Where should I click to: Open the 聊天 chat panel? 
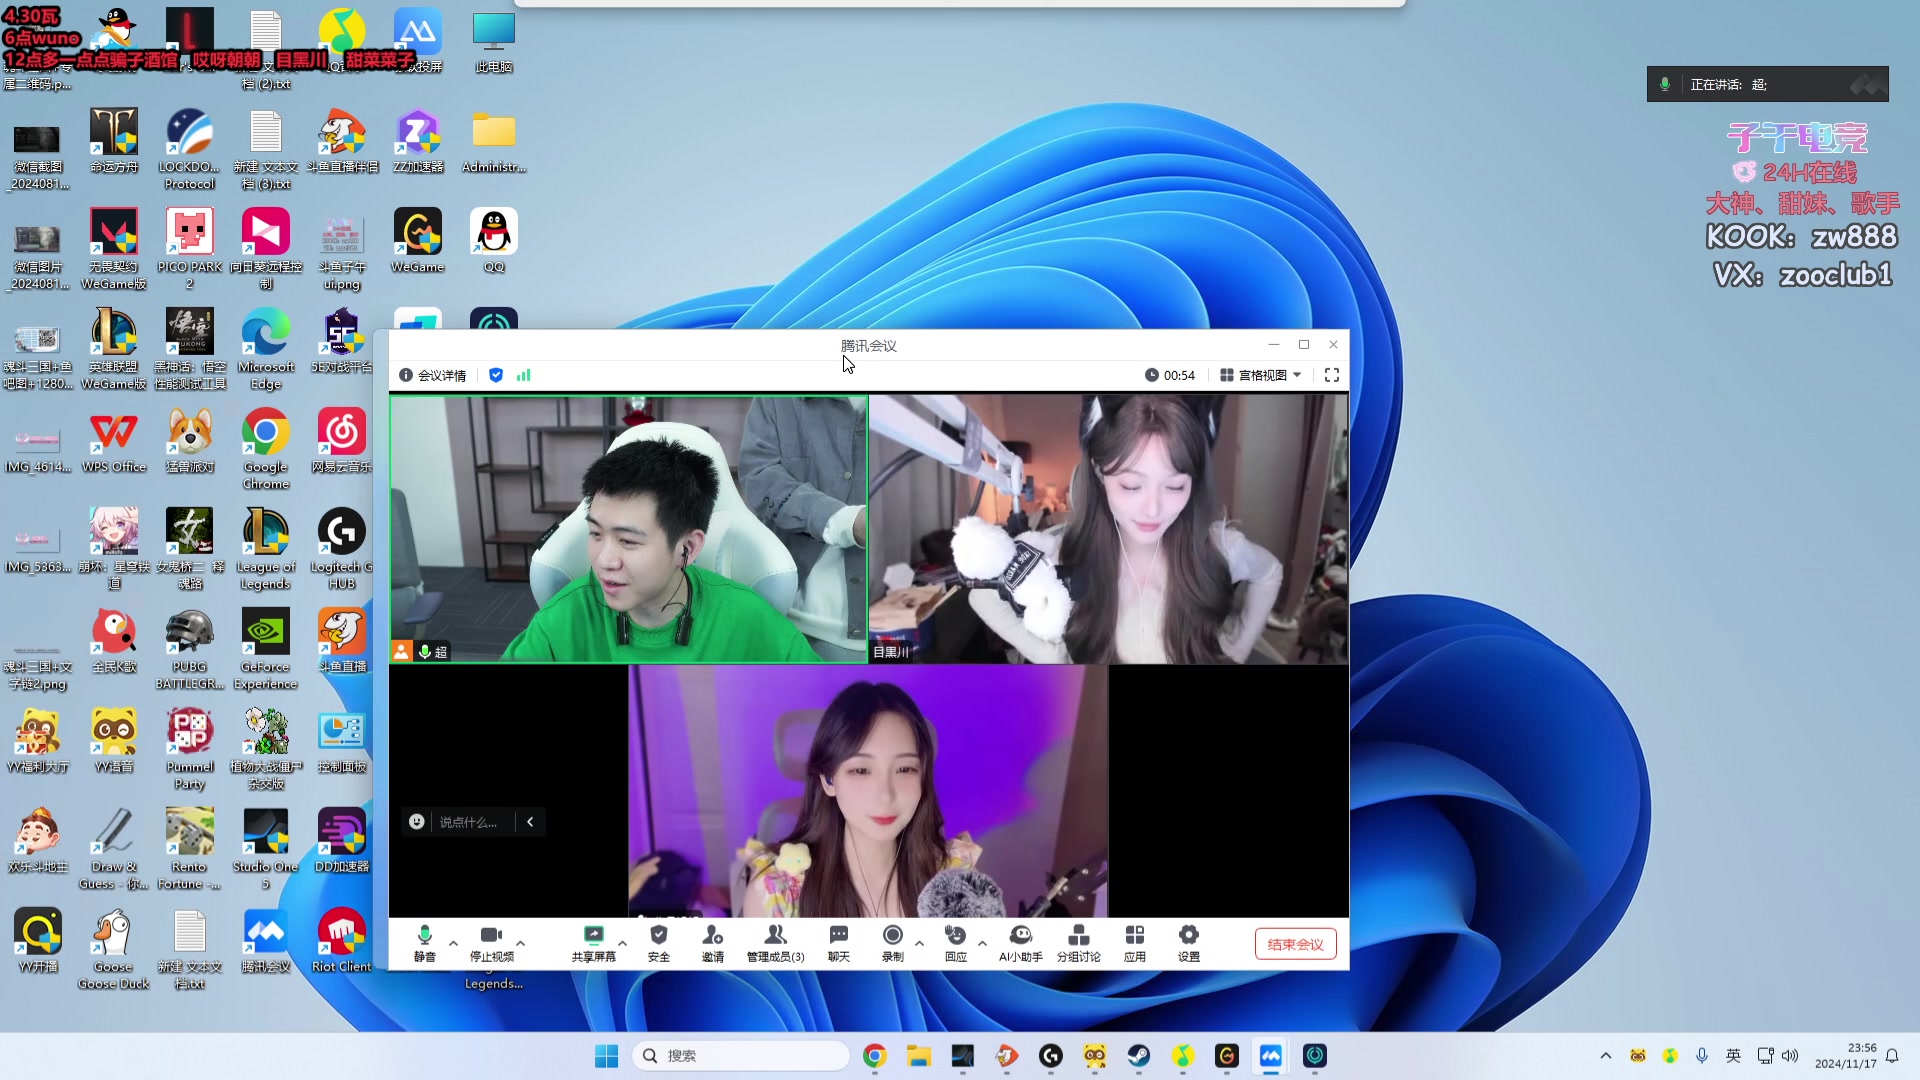coord(838,943)
